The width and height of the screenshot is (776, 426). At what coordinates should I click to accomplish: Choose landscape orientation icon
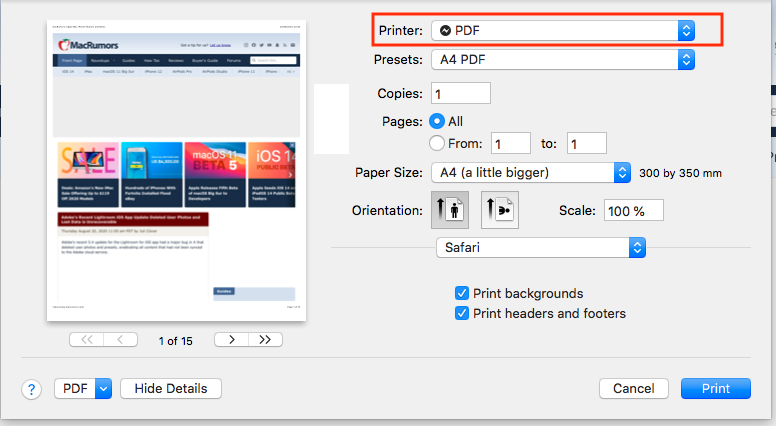pyautogui.click(x=500, y=210)
